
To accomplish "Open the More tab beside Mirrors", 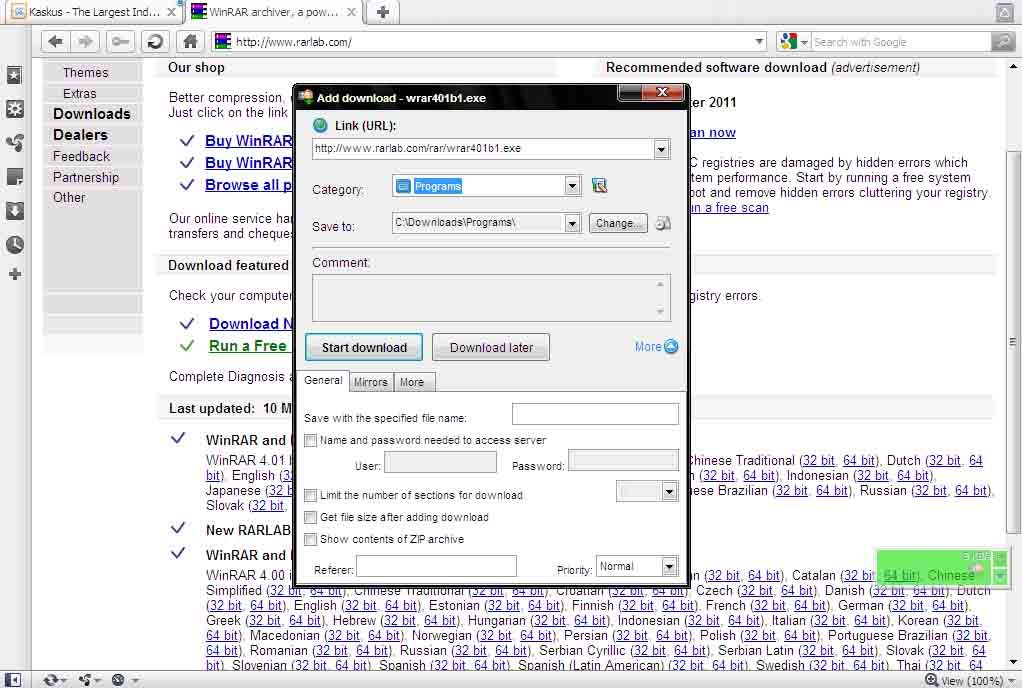I will pyautogui.click(x=412, y=382).
